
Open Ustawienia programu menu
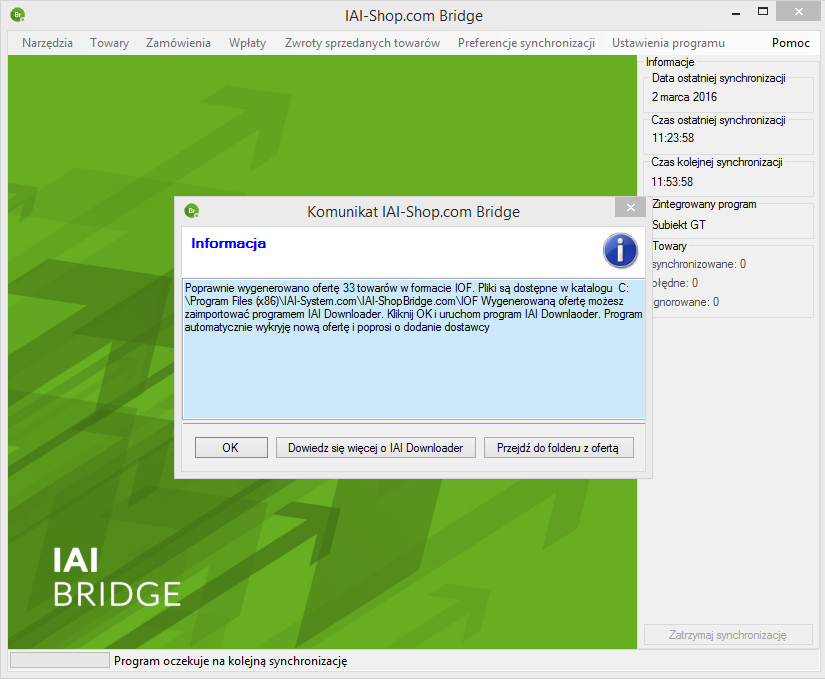[x=668, y=43]
